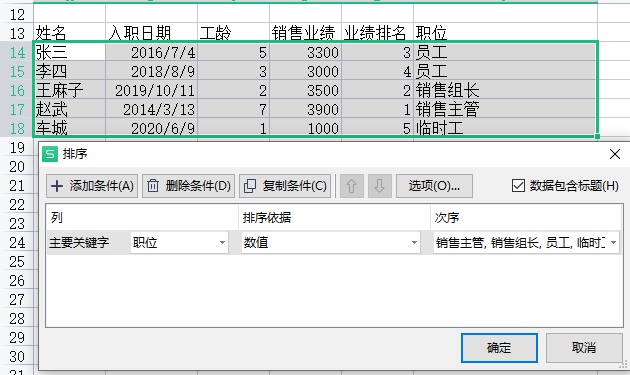The image size is (630, 375).
Task: Select row header 22
Action: click(x=16, y=205)
